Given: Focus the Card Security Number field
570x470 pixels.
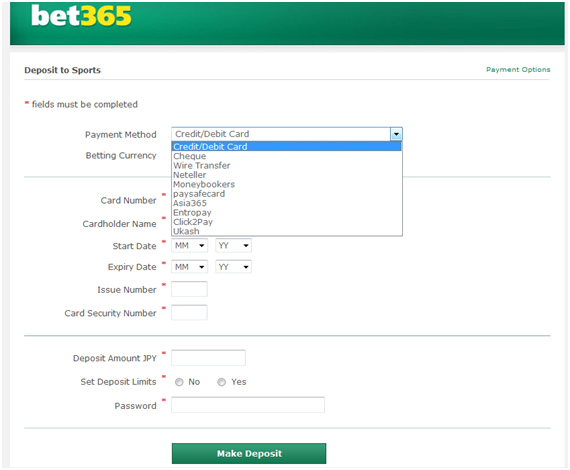Looking at the screenshot, I should 189,313.
